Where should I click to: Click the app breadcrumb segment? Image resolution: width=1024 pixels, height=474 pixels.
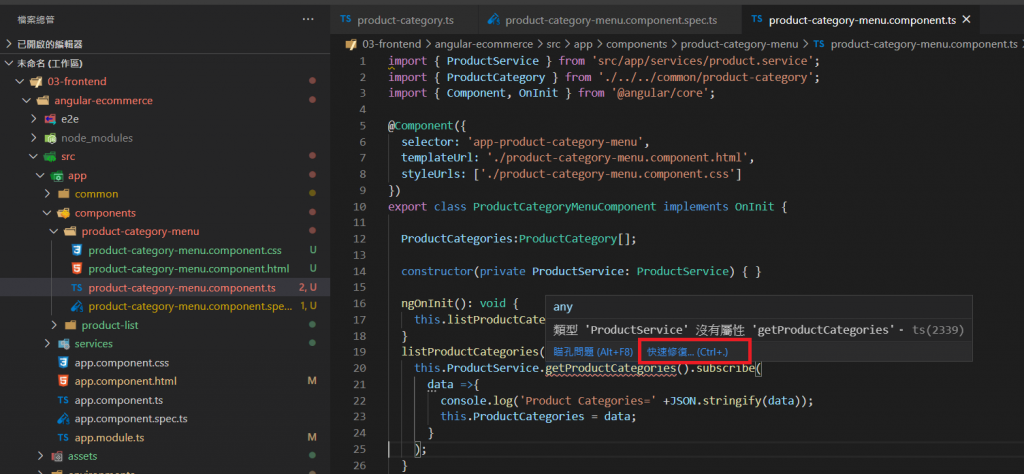583,44
